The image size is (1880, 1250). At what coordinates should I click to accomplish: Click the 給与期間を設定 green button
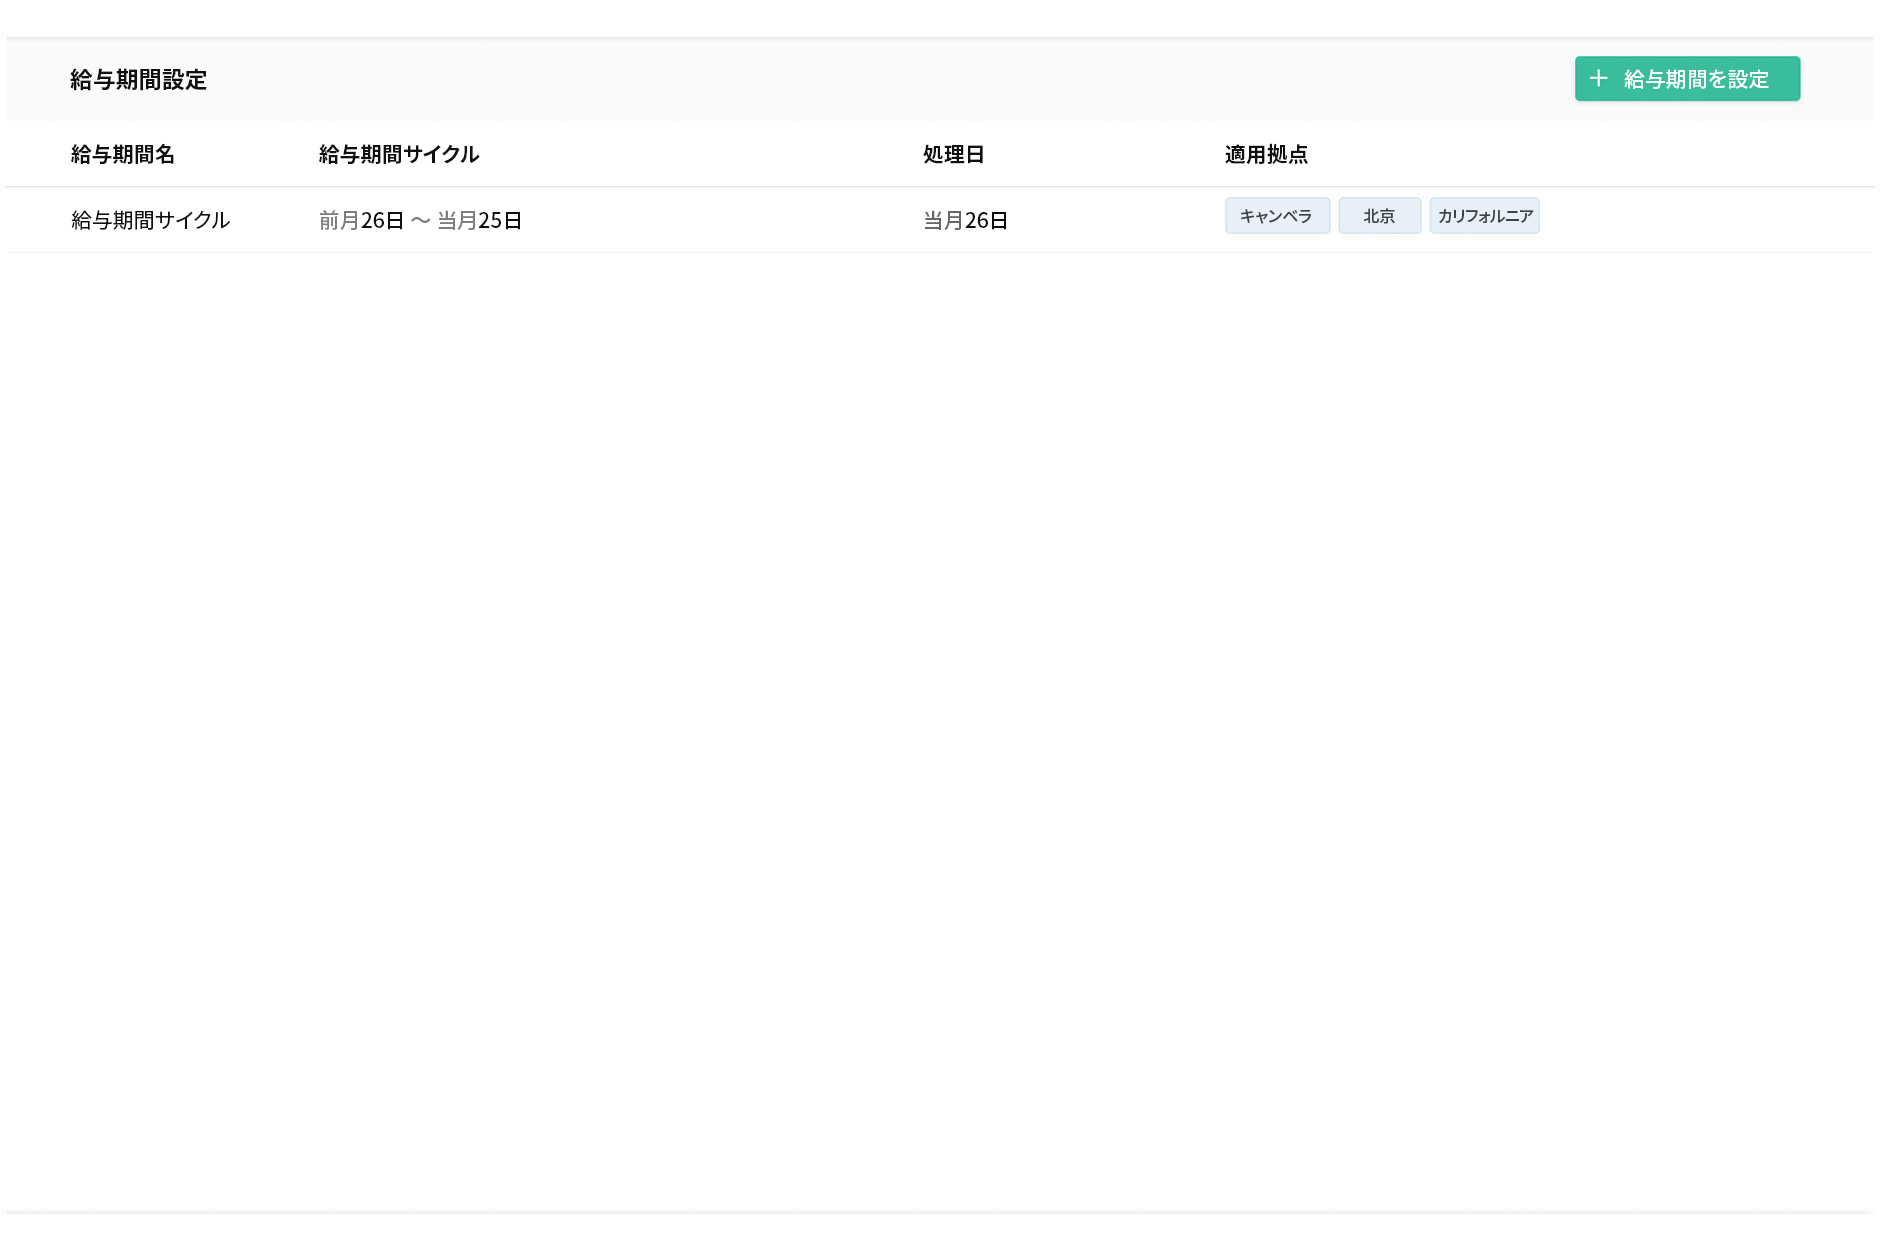click(x=1686, y=78)
